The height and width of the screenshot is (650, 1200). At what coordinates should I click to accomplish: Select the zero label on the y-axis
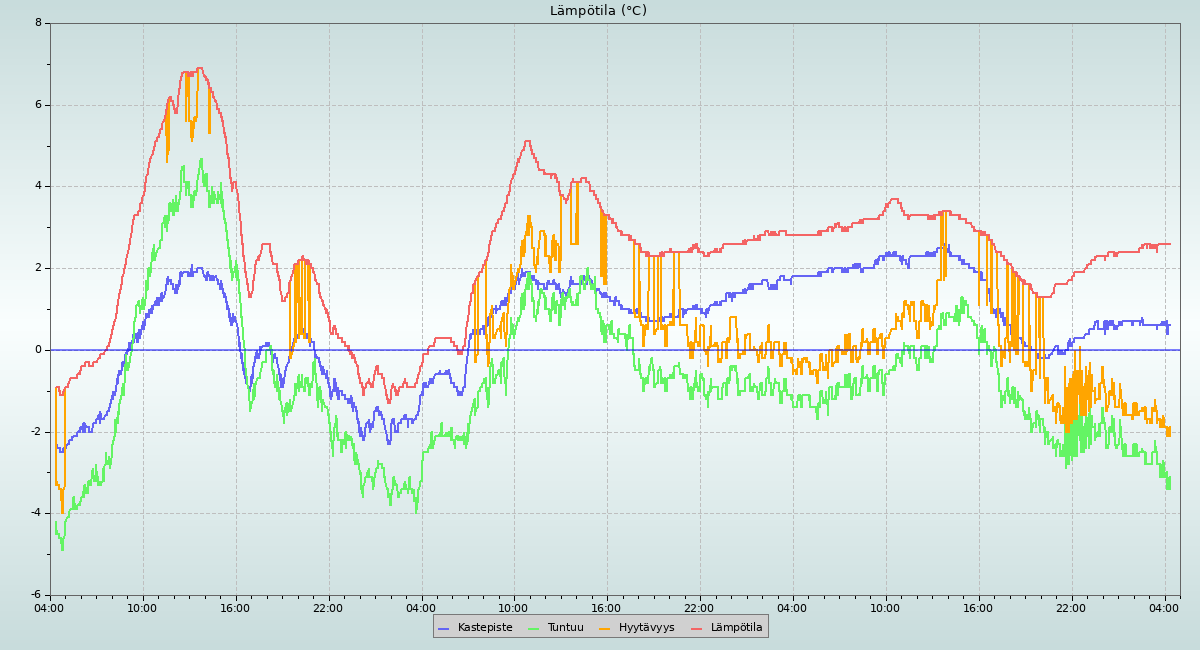[x=38, y=350]
